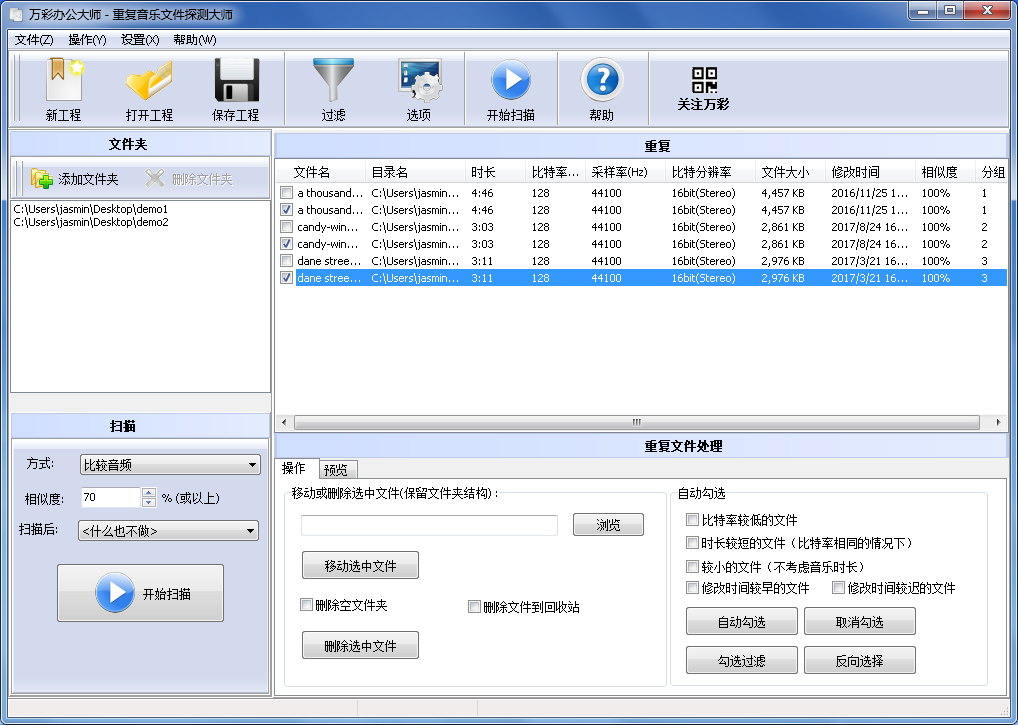The image size is (1018, 725).
Task: Click the 关注万彩 QR code icon
Action: [704, 80]
